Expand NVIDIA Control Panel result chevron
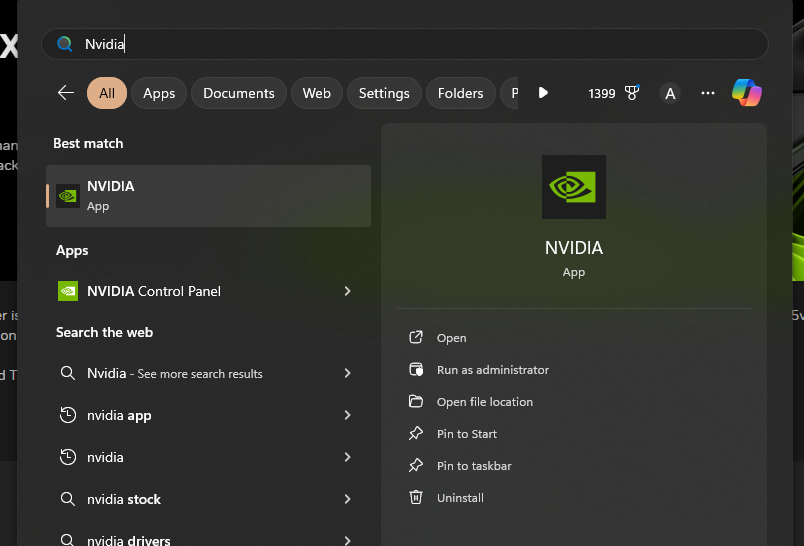 coord(347,291)
